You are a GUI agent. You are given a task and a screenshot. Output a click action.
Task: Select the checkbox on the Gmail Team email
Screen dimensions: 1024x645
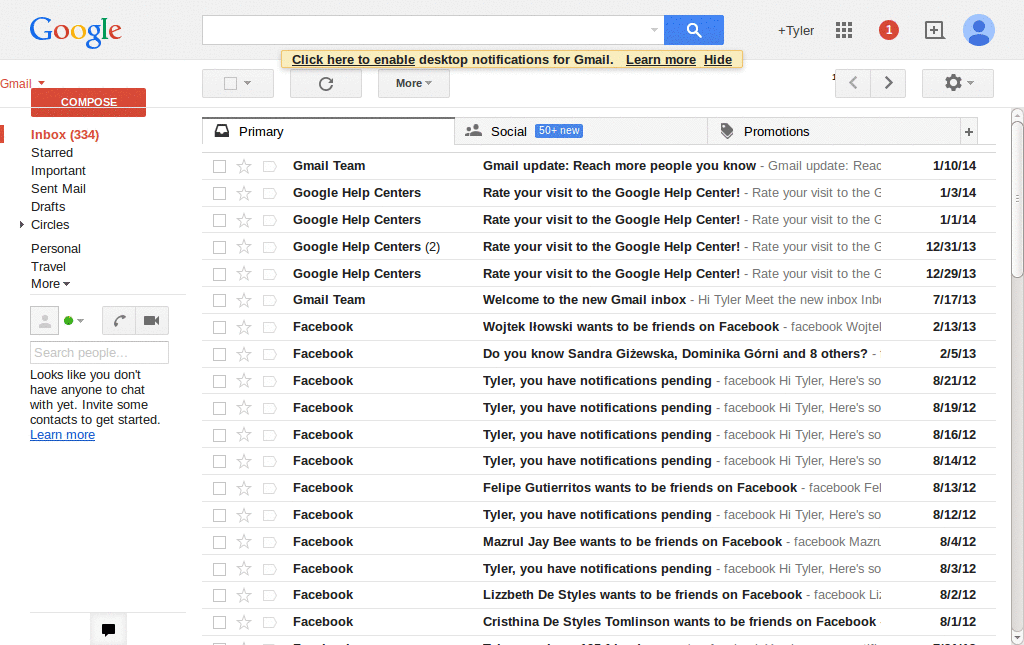pyautogui.click(x=219, y=166)
